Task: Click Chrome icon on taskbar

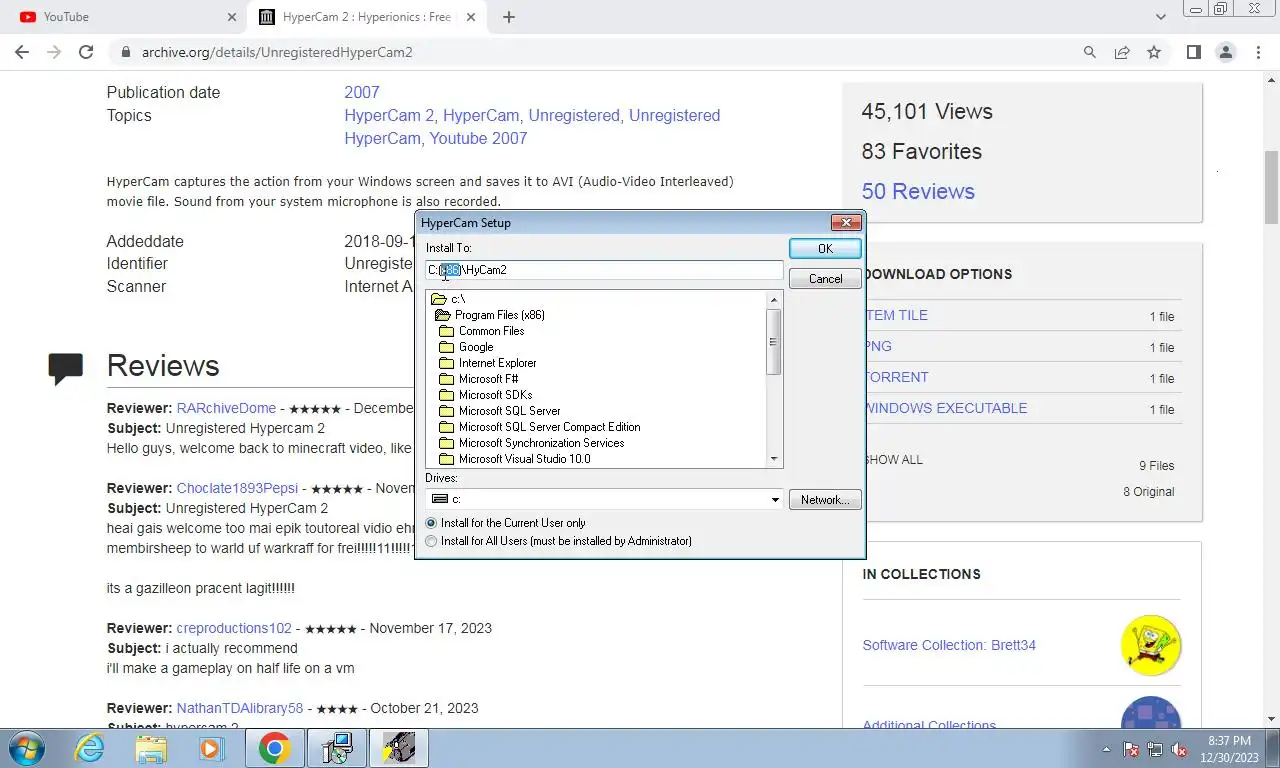Action: (275, 748)
